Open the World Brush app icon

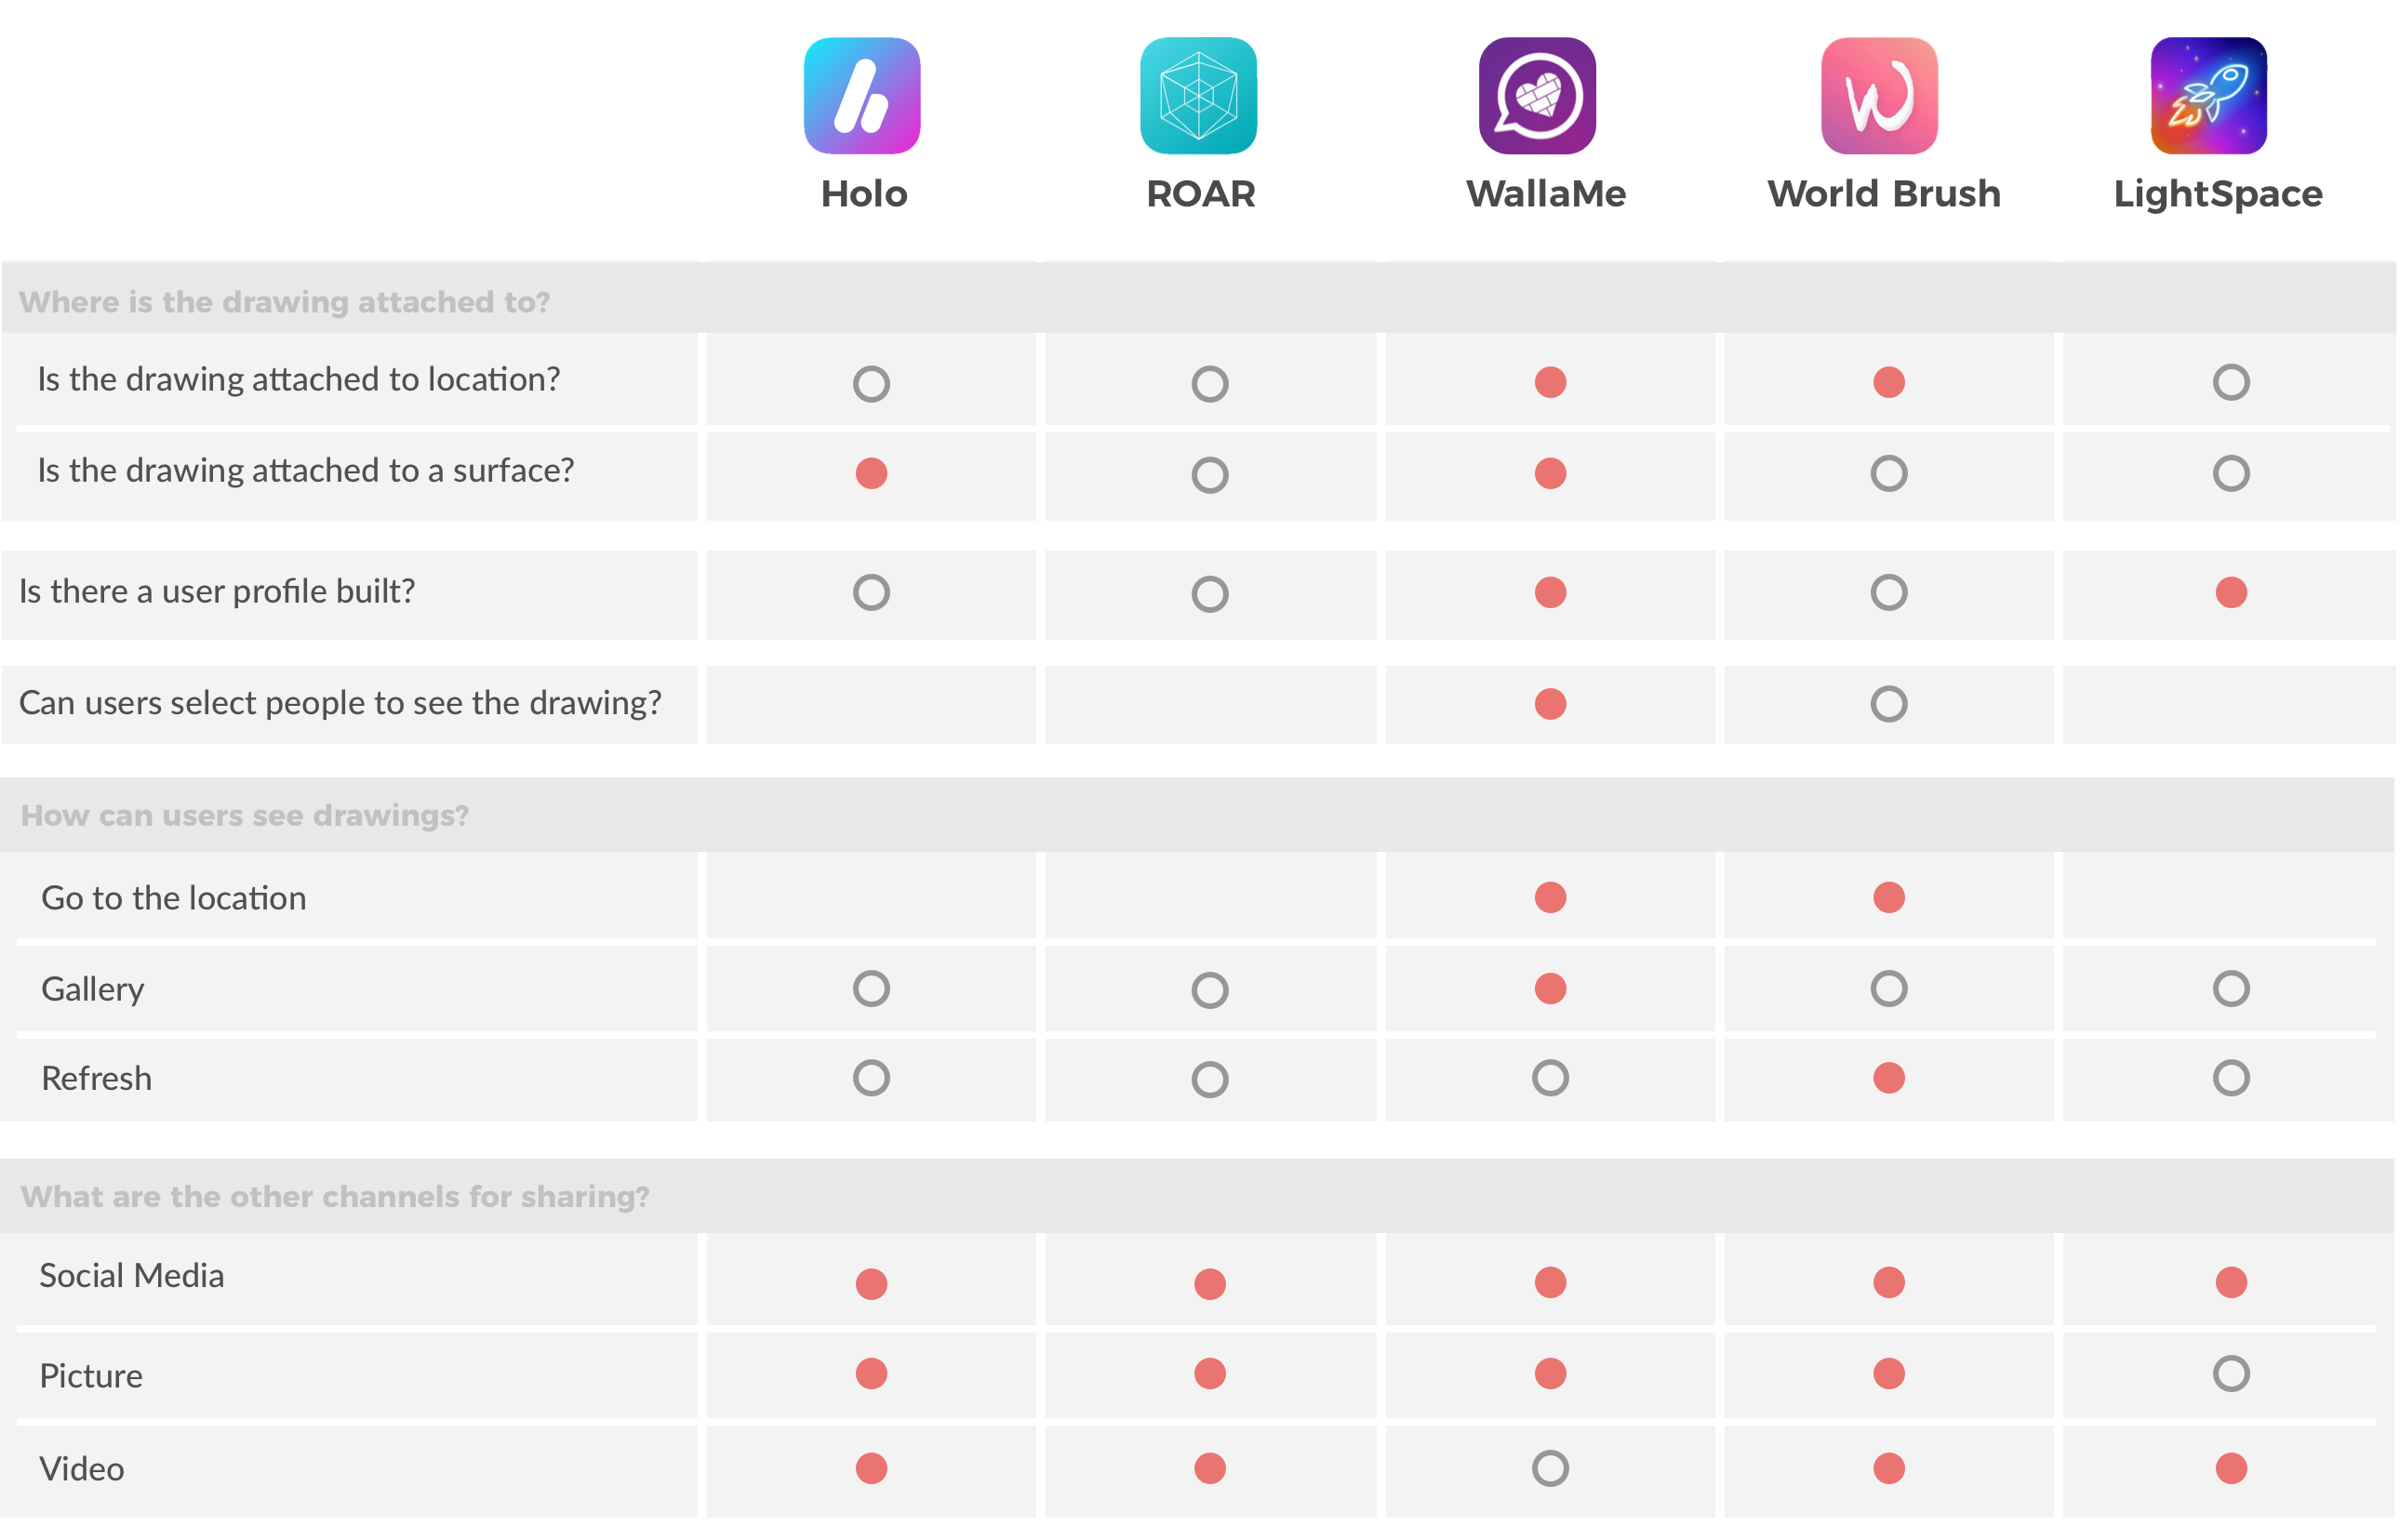coord(1879,96)
